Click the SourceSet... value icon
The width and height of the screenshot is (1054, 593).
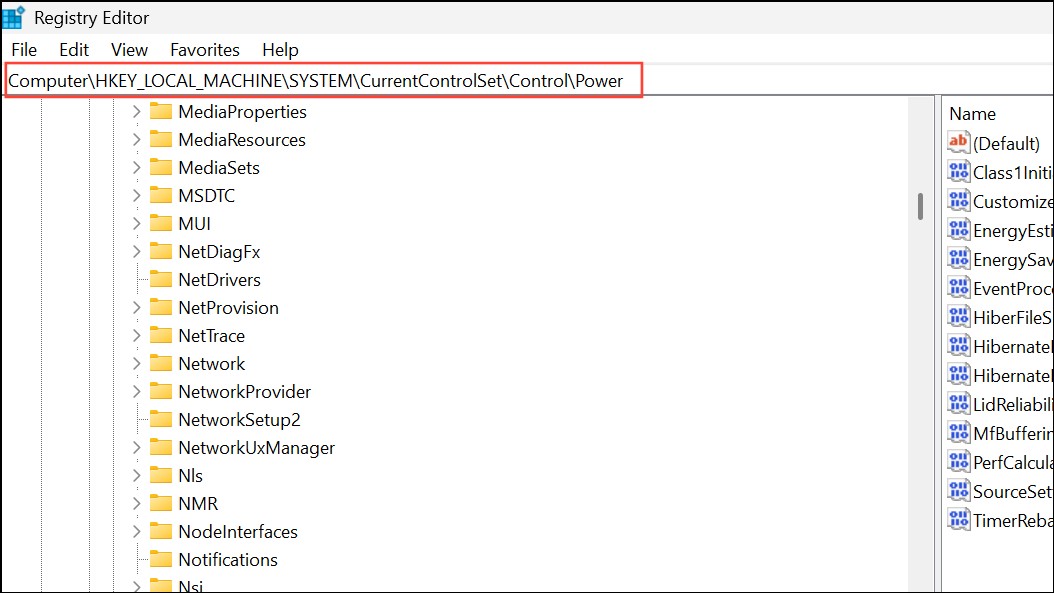(959, 490)
